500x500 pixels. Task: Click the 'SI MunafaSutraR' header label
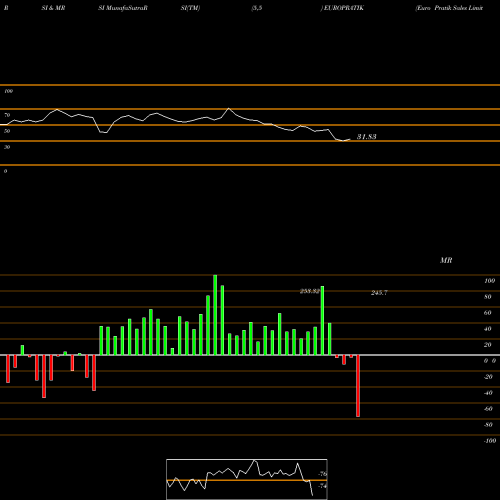click(x=123, y=8)
